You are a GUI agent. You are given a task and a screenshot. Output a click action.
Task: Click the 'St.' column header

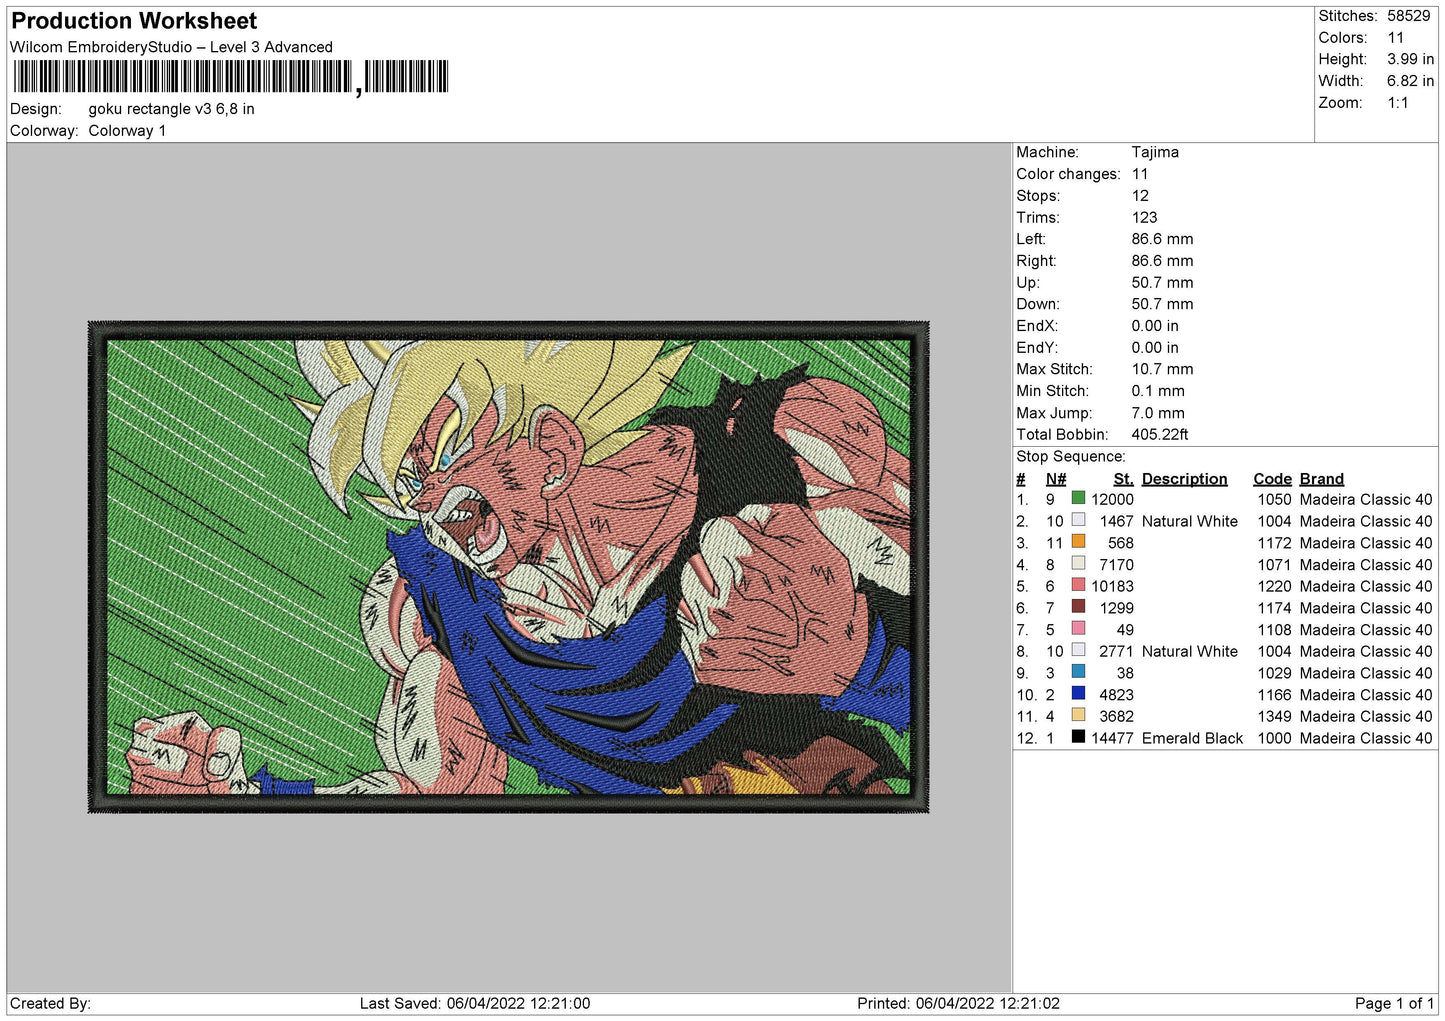click(1123, 479)
